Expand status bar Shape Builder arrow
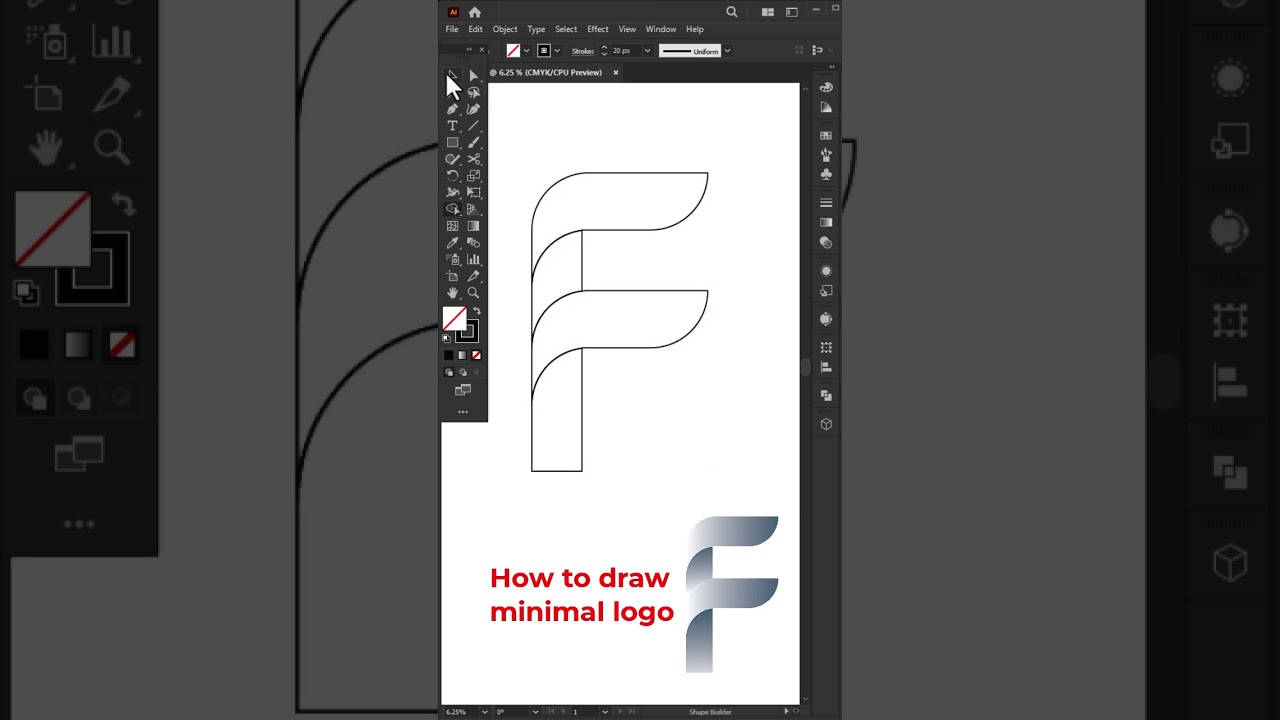The height and width of the screenshot is (720, 1280). coord(786,711)
